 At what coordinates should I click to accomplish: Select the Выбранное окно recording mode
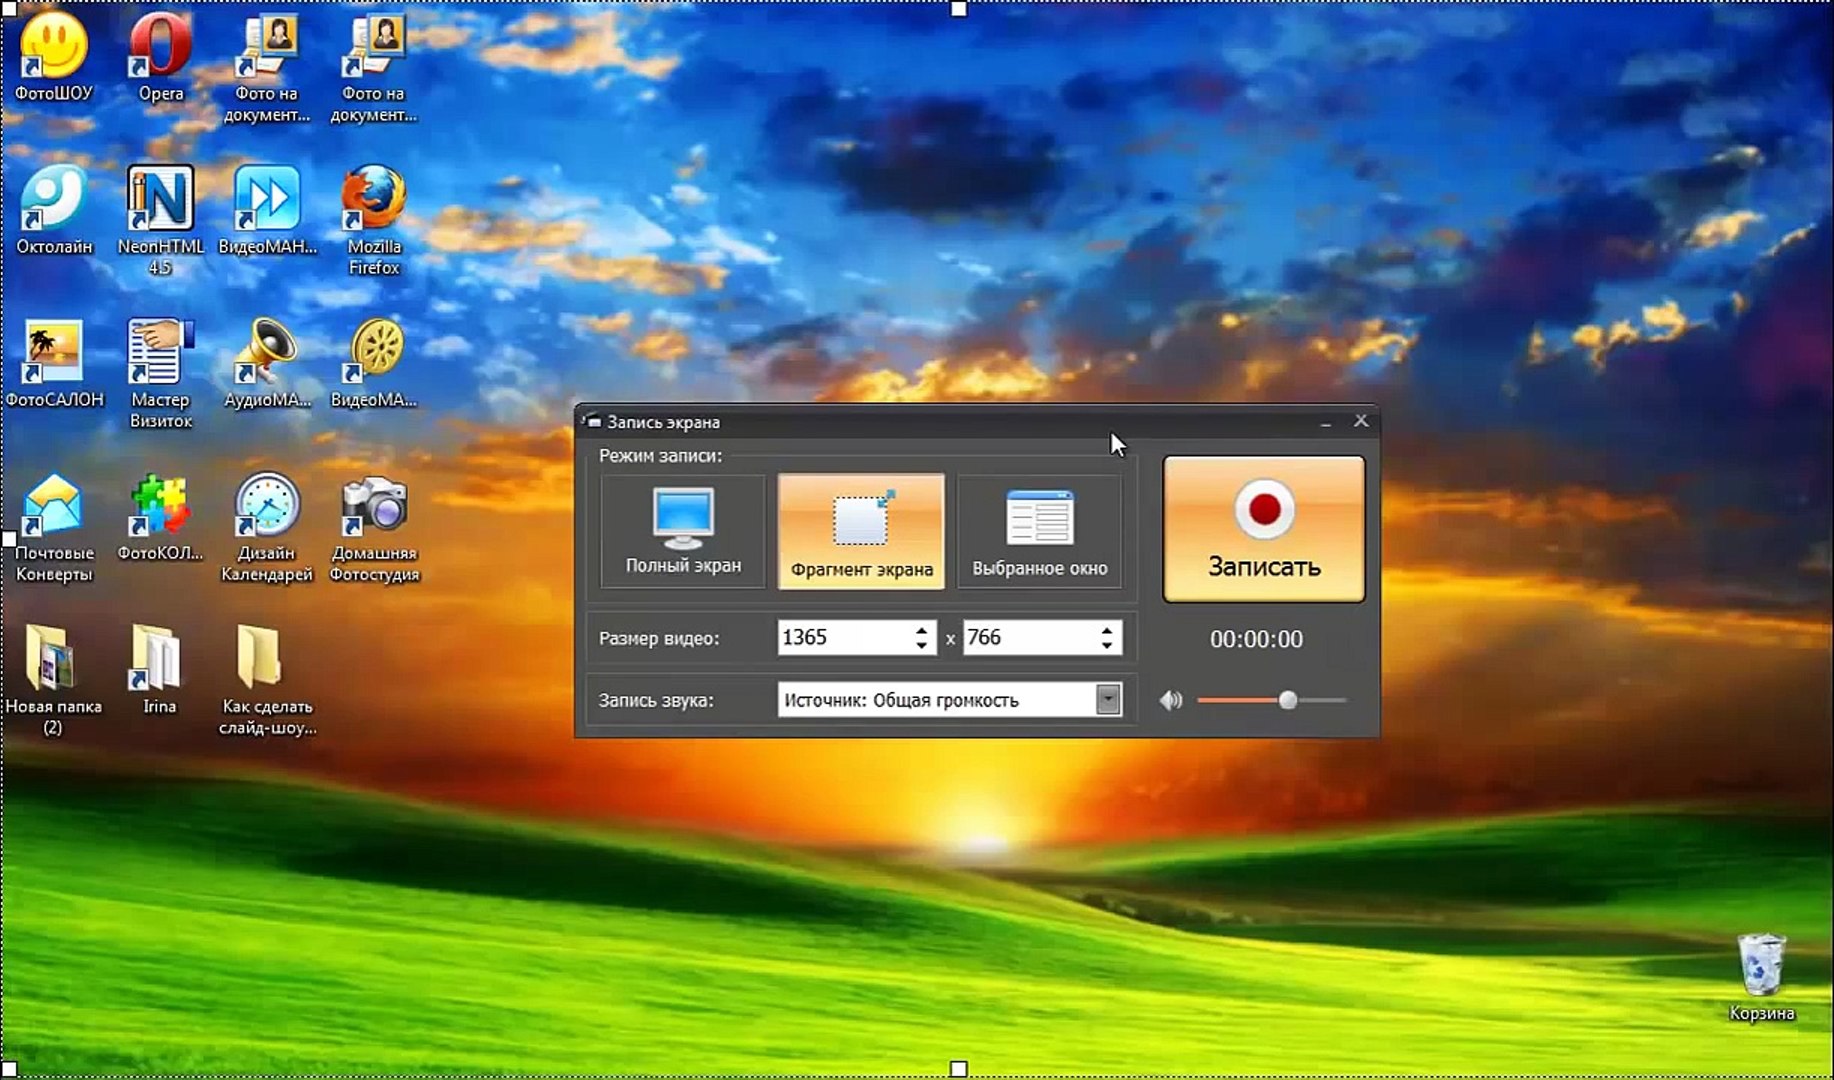(x=1039, y=531)
